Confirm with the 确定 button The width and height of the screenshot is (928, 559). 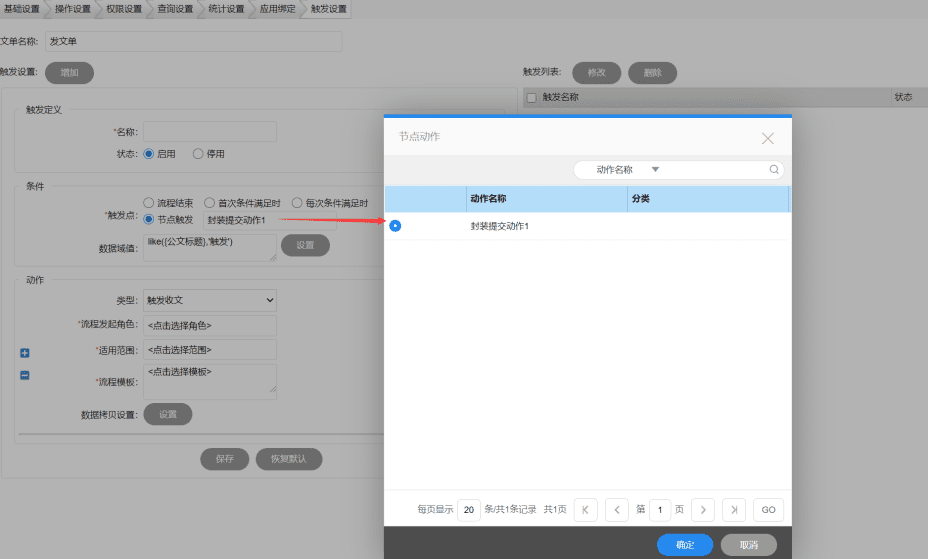pyautogui.click(x=685, y=545)
